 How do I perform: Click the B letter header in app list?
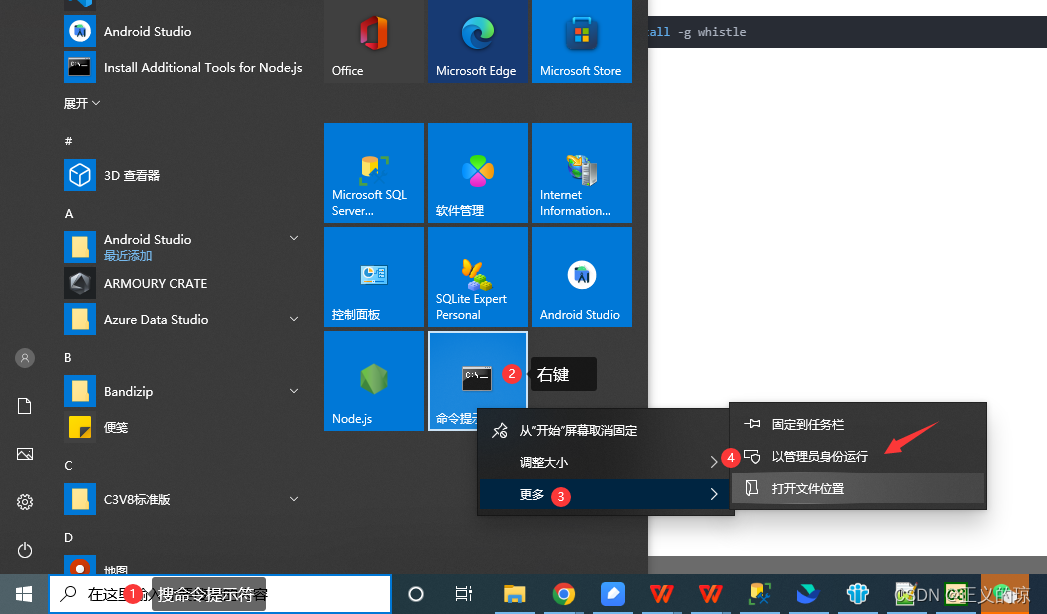(x=68, y=358)
